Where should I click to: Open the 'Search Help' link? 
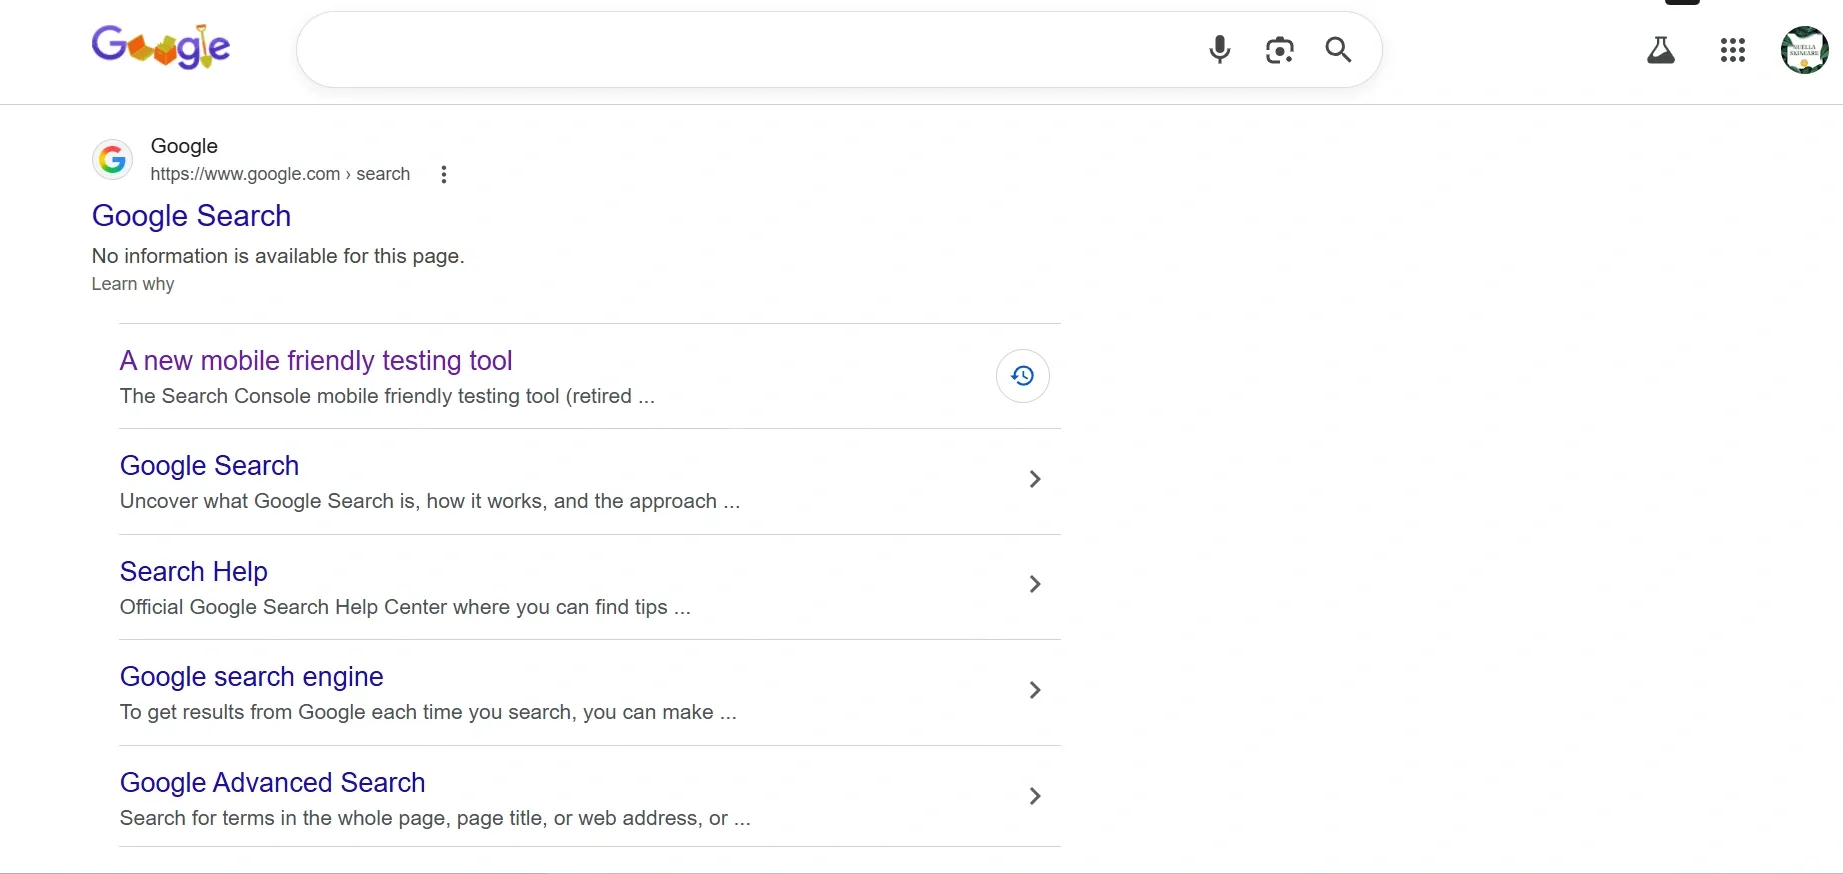[194, 571]
